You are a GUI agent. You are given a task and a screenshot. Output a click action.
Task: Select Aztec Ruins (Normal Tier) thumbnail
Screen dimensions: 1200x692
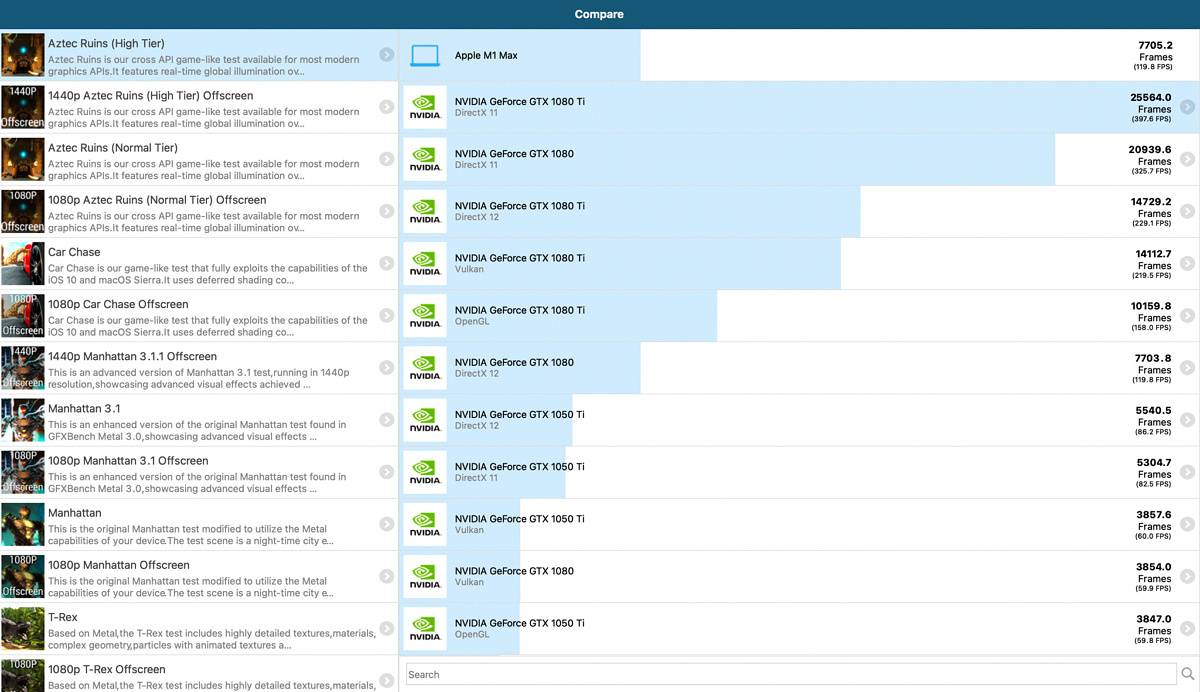pyautogui.click(x=23, y=159)
